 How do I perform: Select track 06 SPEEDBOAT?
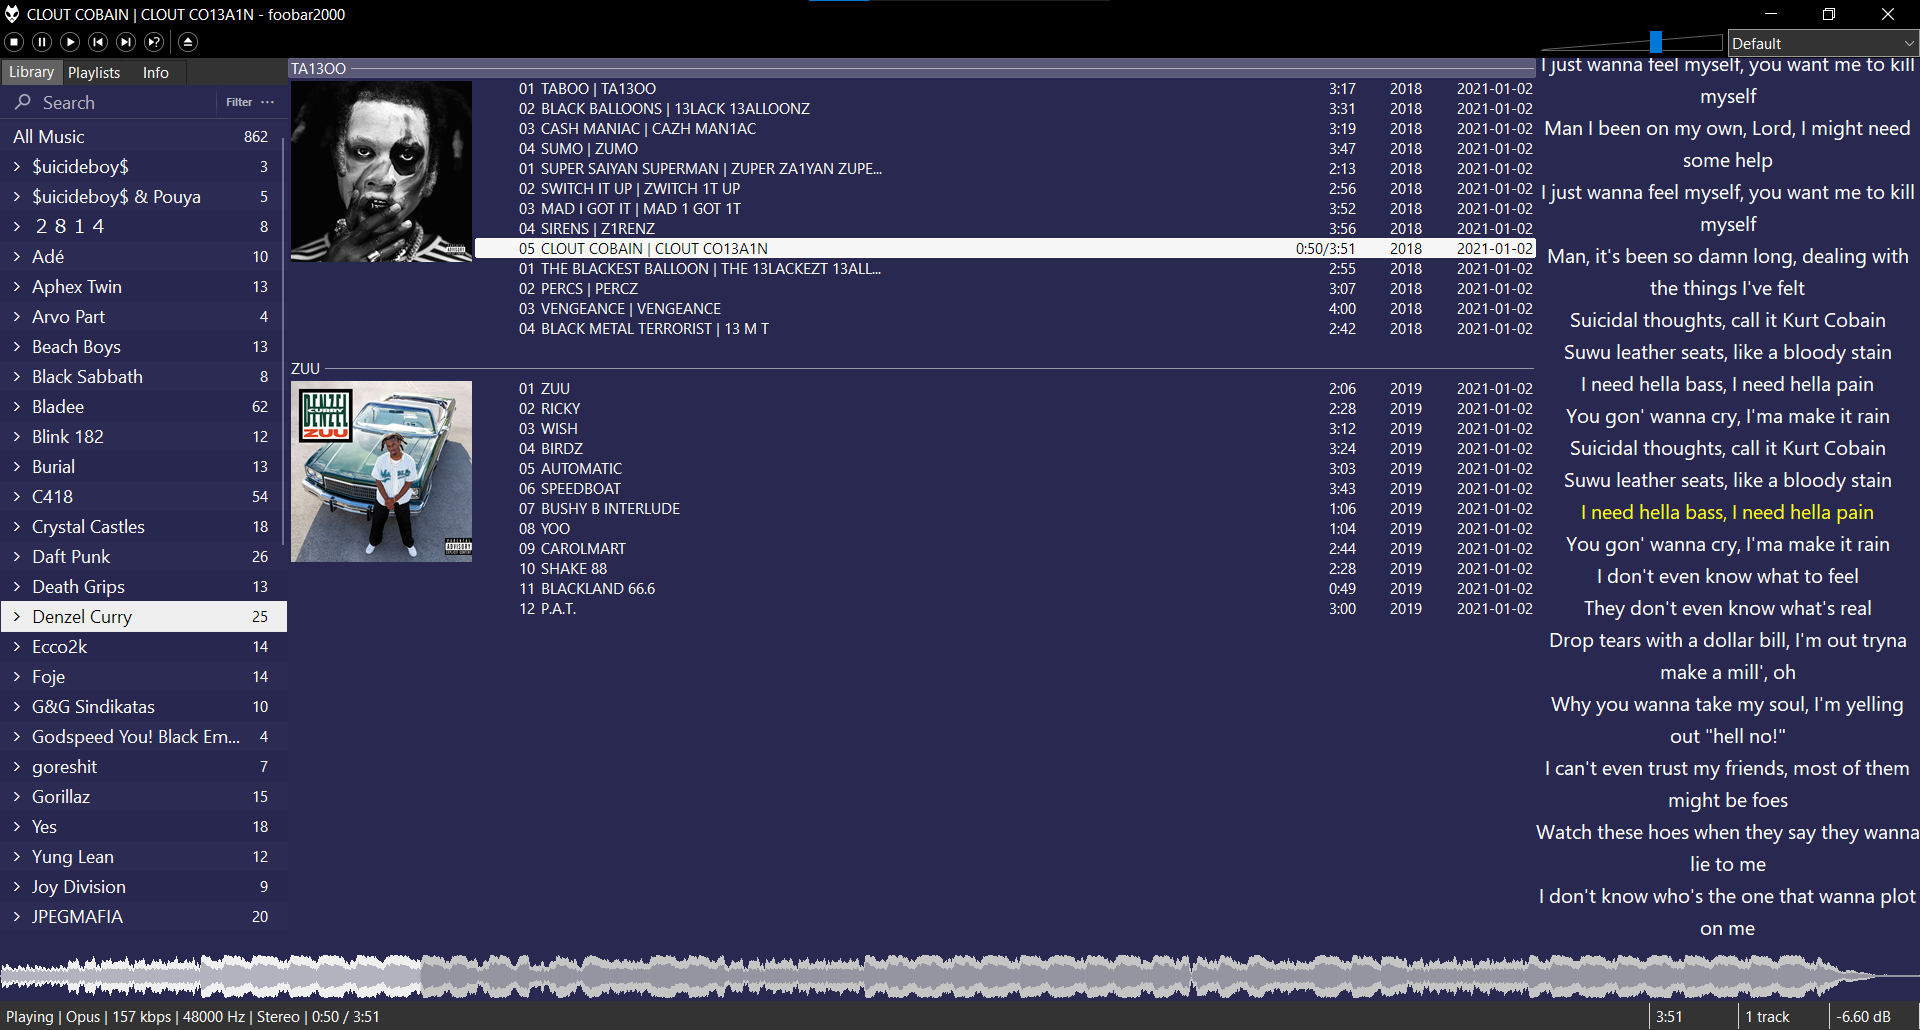point(1005,488)
